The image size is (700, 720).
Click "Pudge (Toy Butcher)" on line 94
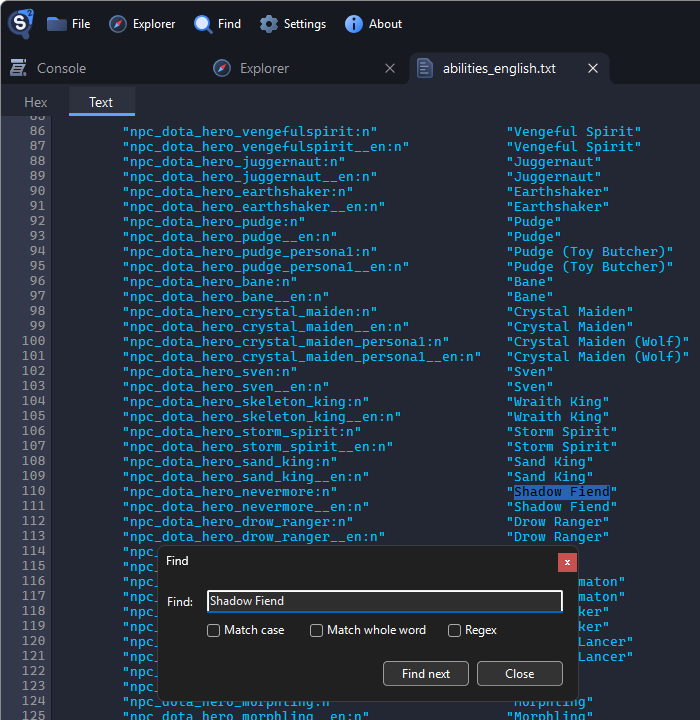tap(590, 252)
